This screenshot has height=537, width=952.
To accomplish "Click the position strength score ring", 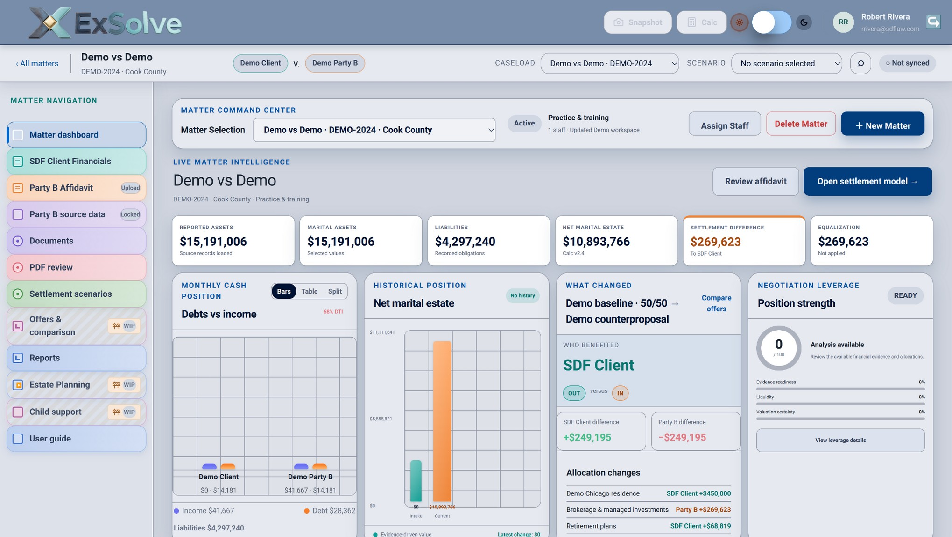I will pyautogui.click(x=778, y=348).
